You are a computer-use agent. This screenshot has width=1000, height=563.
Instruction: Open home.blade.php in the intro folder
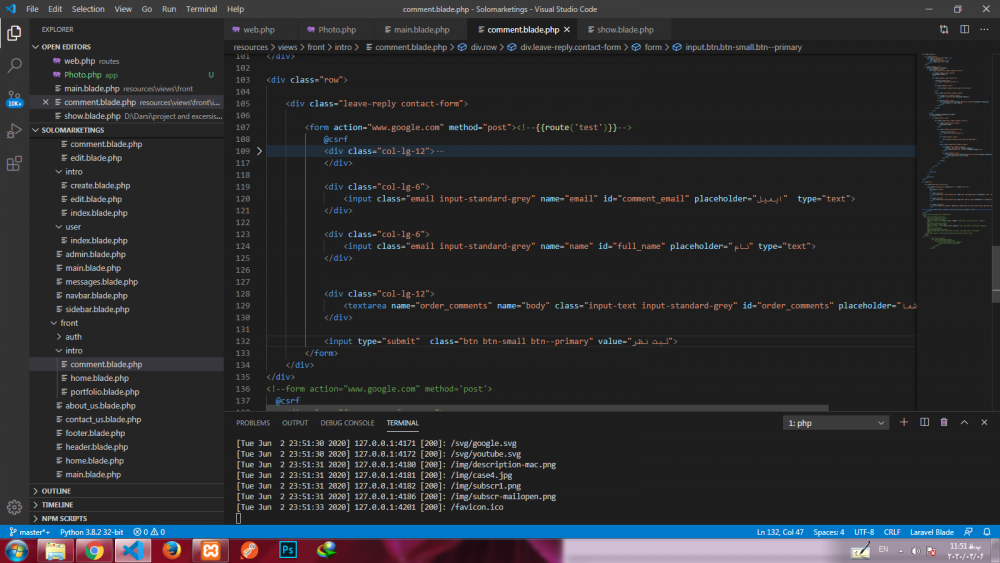pos(99,378)
